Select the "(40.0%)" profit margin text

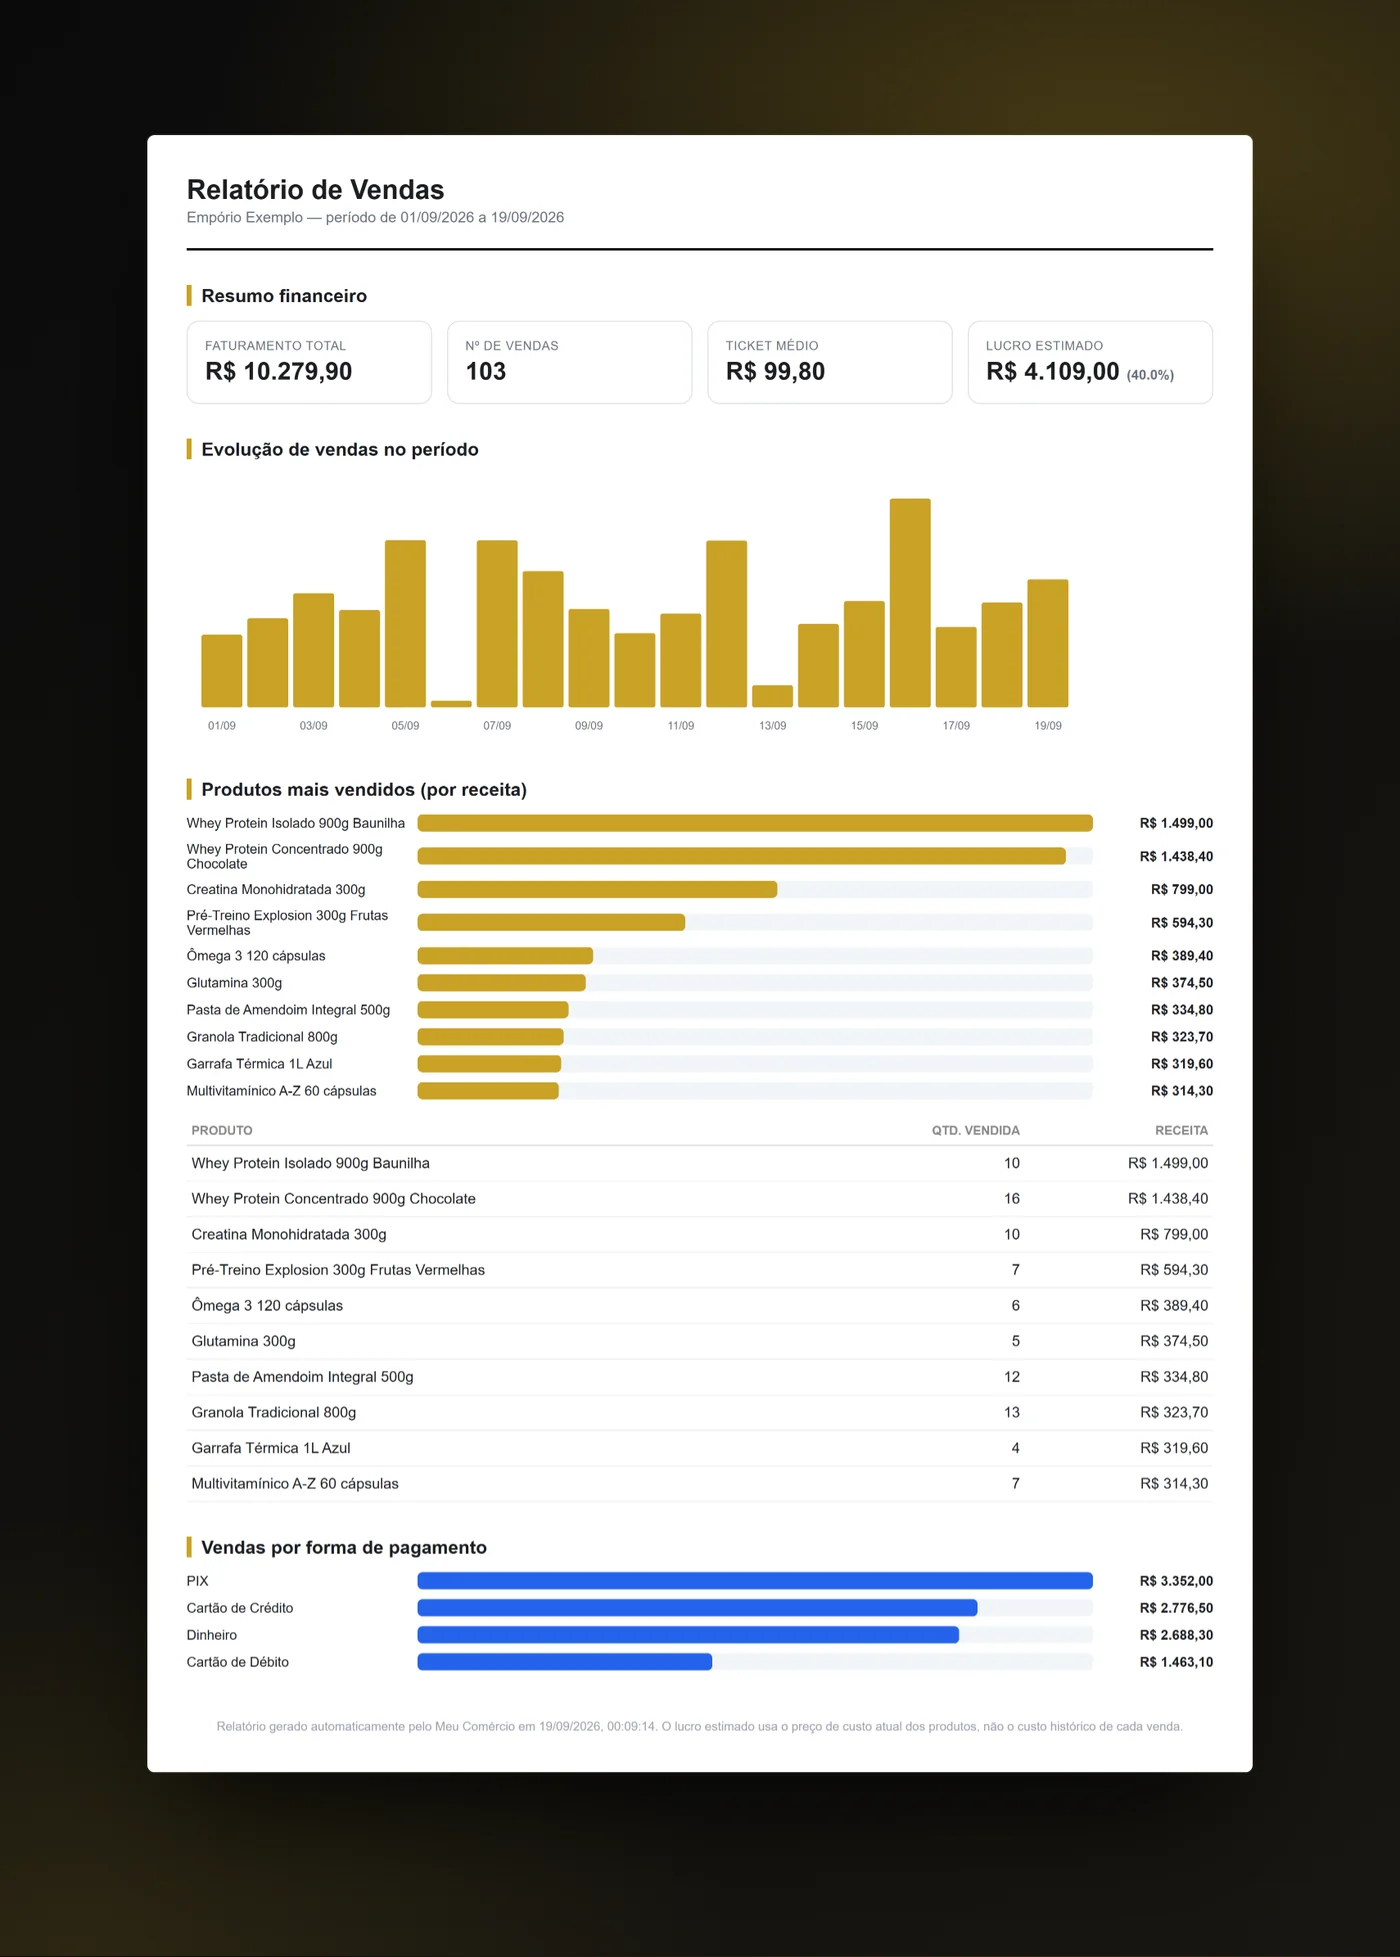pyautogui.click(x=1150, y=375)
